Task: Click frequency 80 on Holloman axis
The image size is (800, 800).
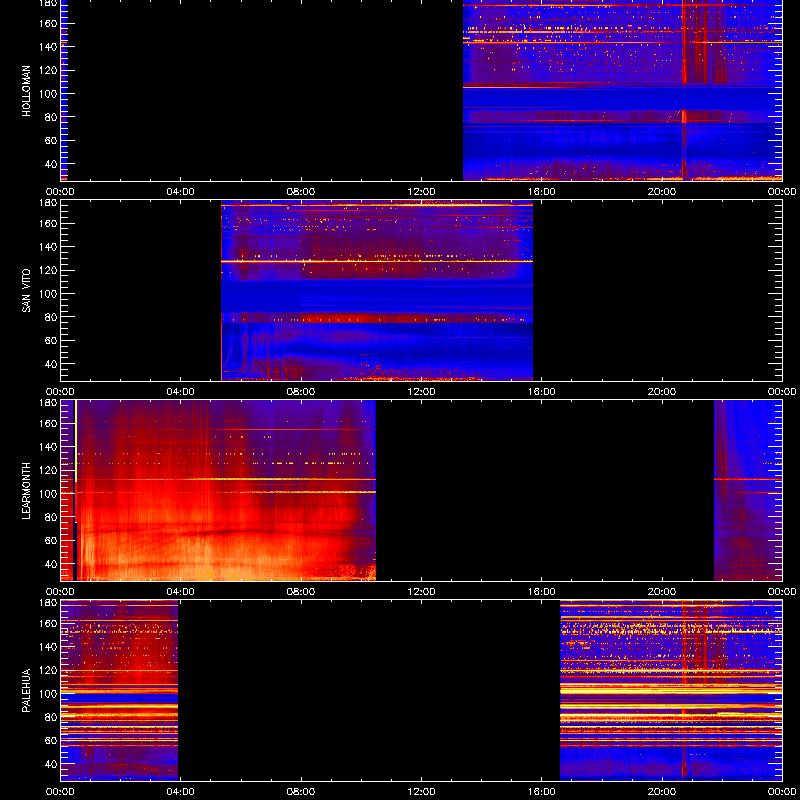Action: [52, 117]
